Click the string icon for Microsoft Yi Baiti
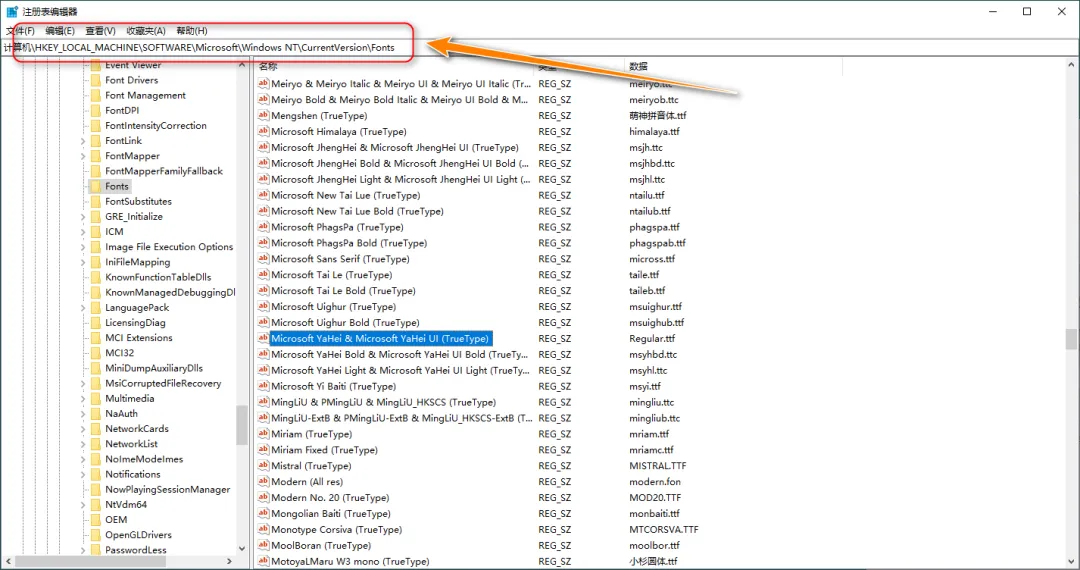 [263, 386]
